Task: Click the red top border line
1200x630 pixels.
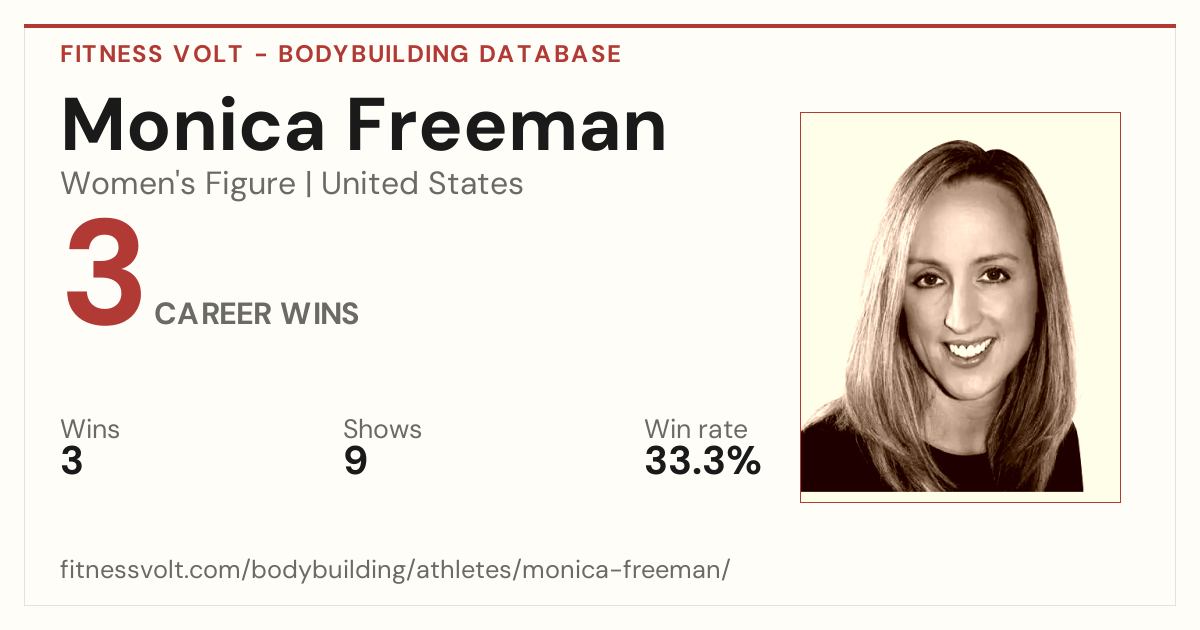Action: click(x=600, y=26)
